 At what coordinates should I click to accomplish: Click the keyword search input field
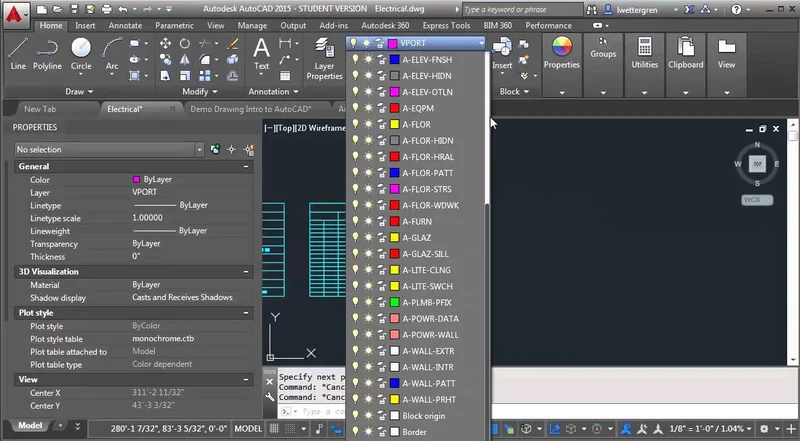[521, 9]
